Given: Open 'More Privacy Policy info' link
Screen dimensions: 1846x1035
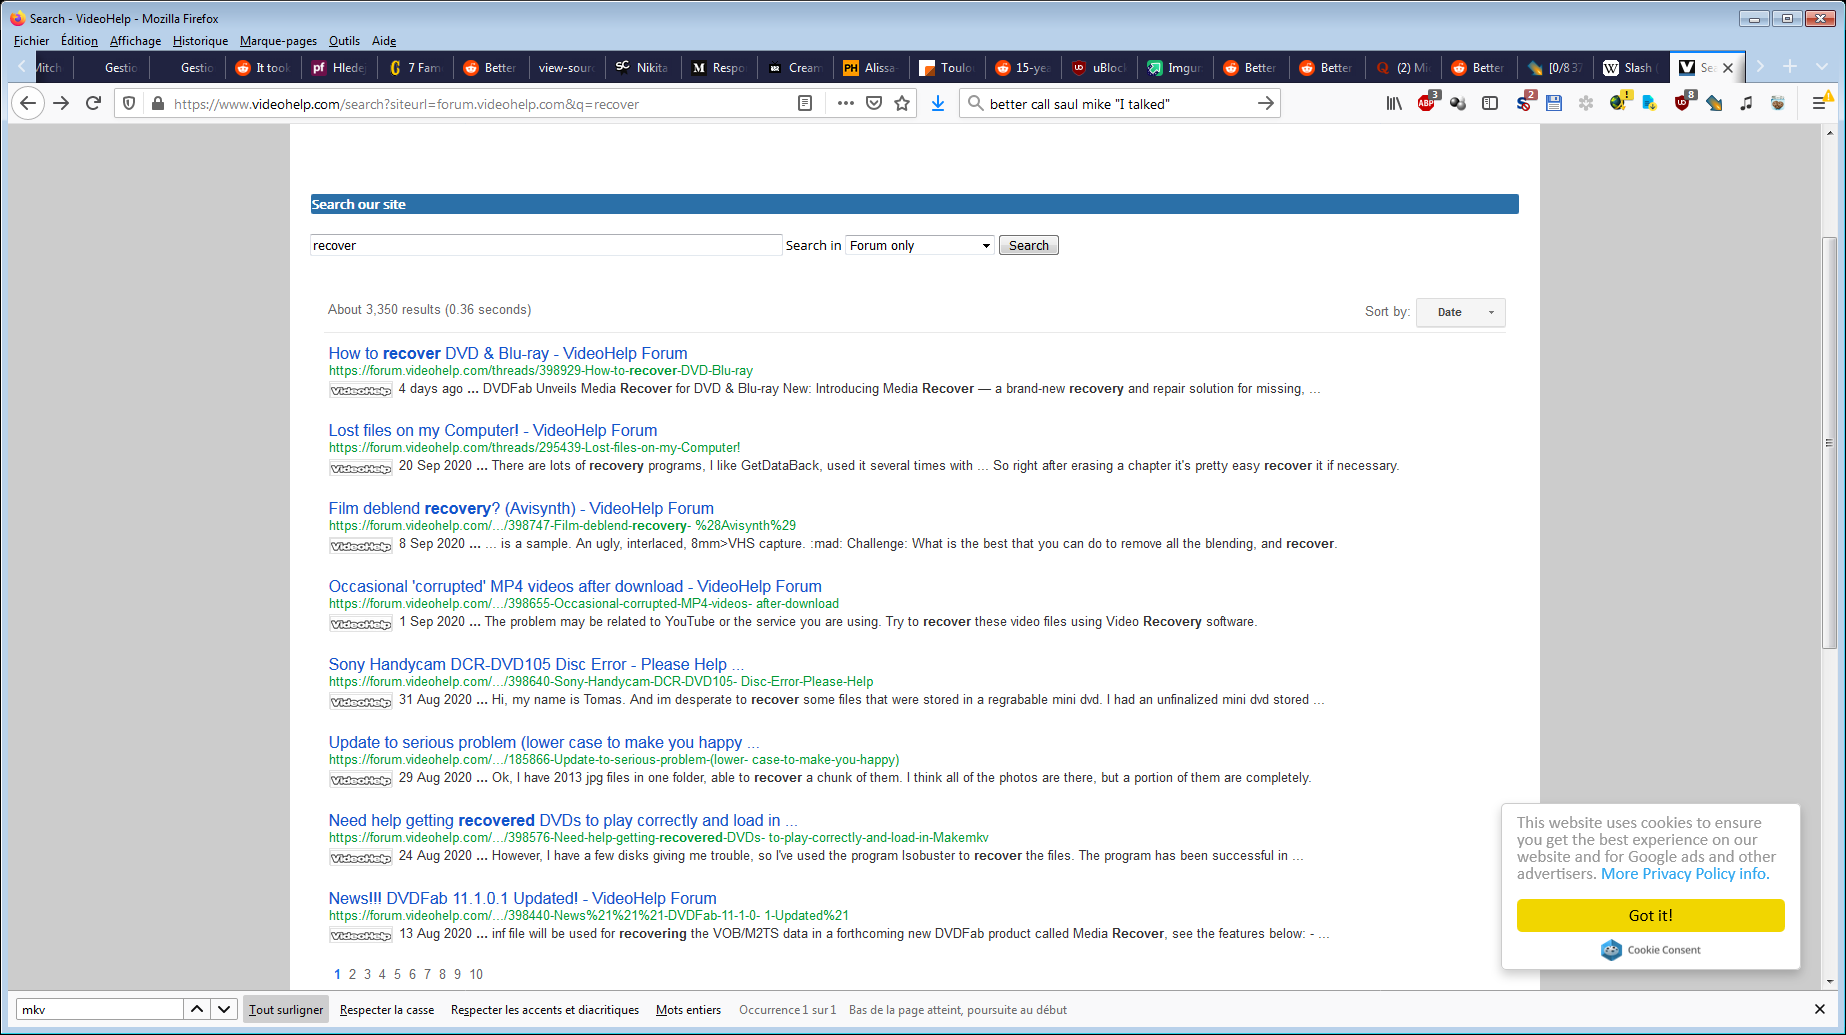Looking at the screenshot, I should (1685, 874).
